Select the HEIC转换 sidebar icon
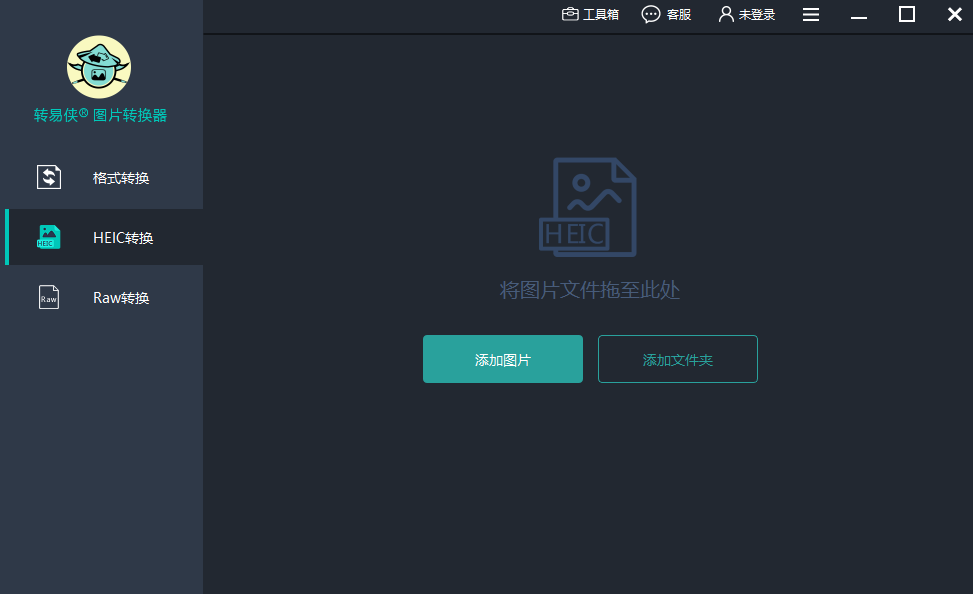The height and width of the screenshot is (594, 973). [48, 237]
